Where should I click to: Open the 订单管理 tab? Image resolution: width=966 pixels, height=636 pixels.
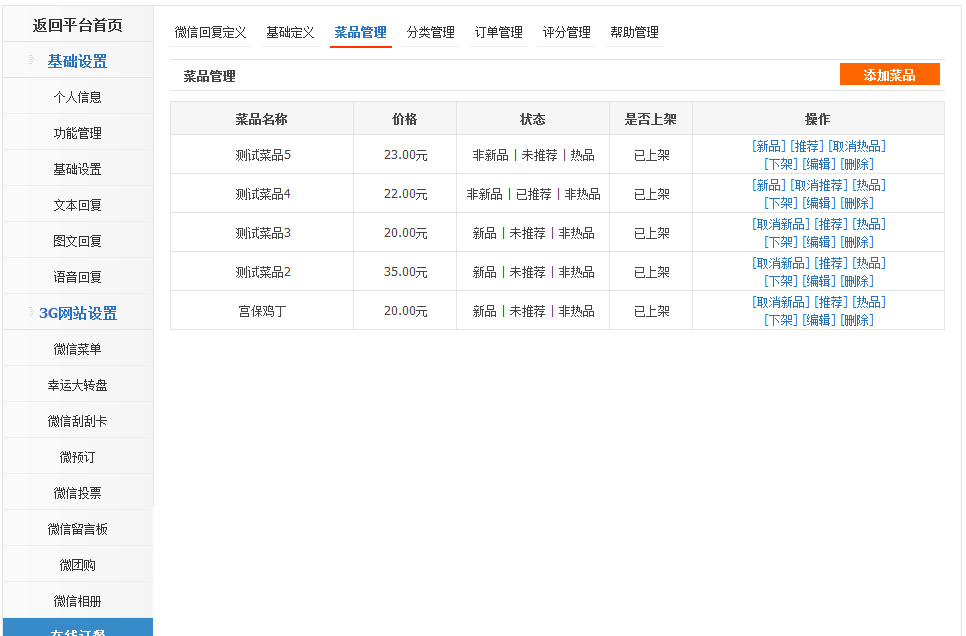(x=498, y=32)
